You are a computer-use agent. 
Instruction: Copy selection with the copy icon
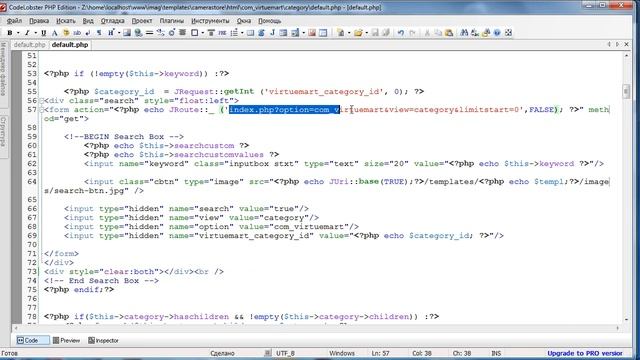438,33
